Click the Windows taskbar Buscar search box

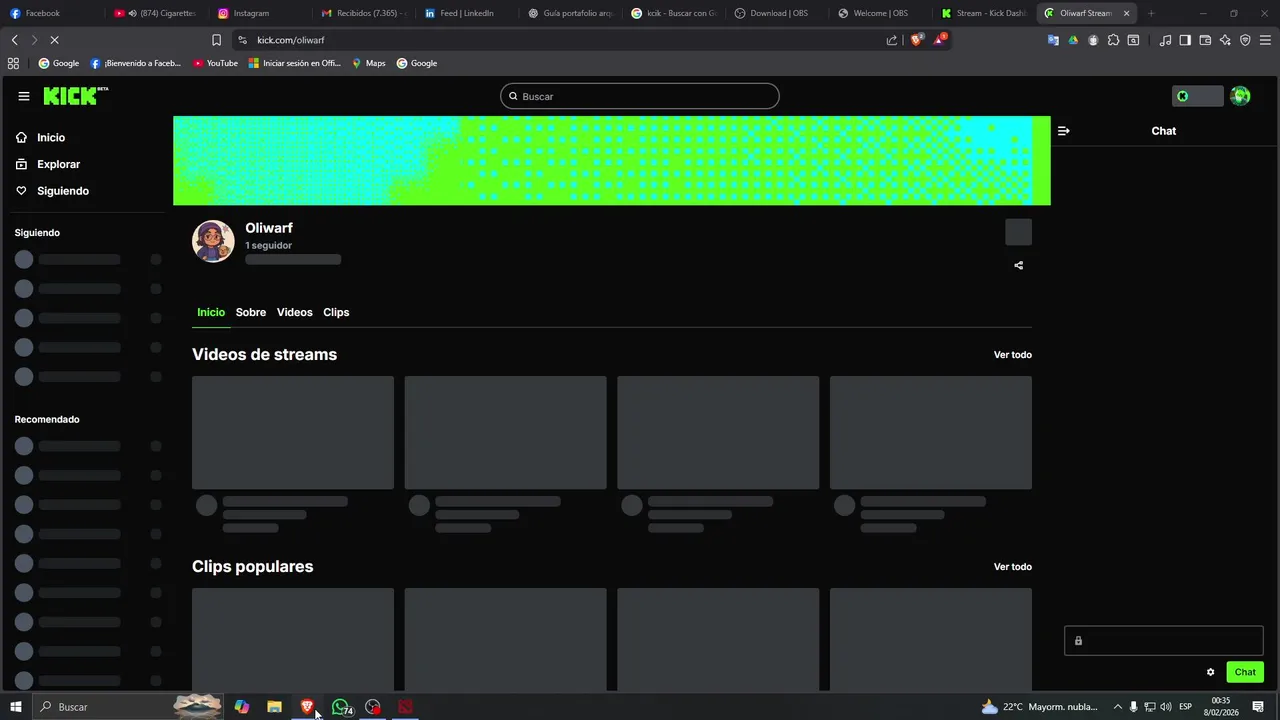[x=128, y=707]
